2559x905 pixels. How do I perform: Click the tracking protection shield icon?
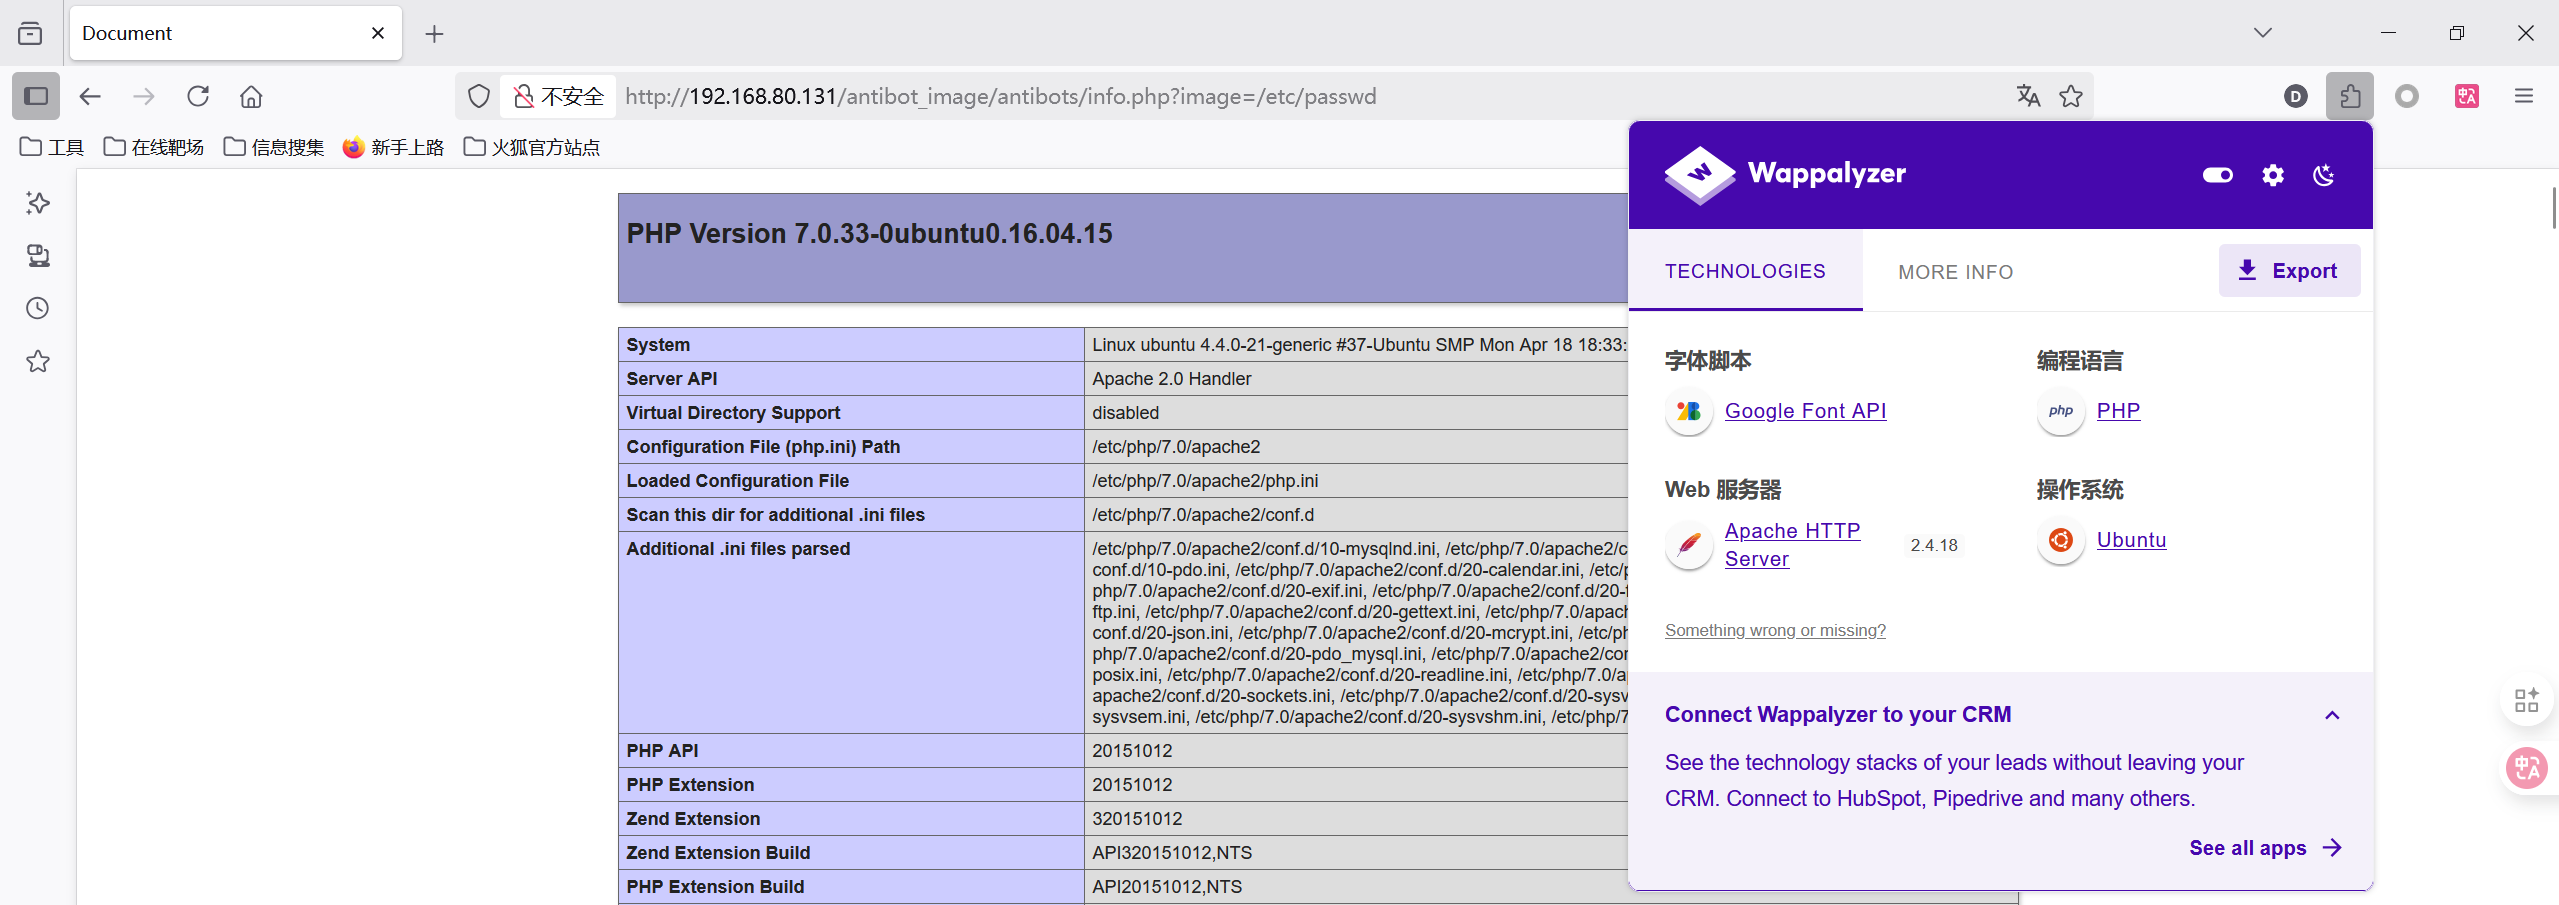tap(479, 96)
